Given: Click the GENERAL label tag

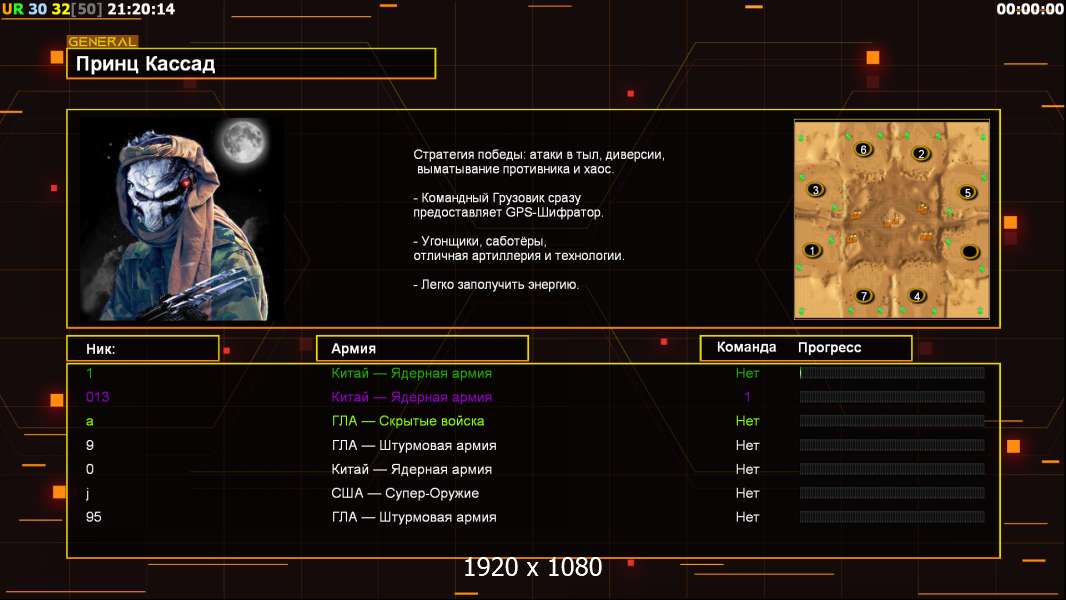Looking at the screenshot, I should (x=103, y=41).
